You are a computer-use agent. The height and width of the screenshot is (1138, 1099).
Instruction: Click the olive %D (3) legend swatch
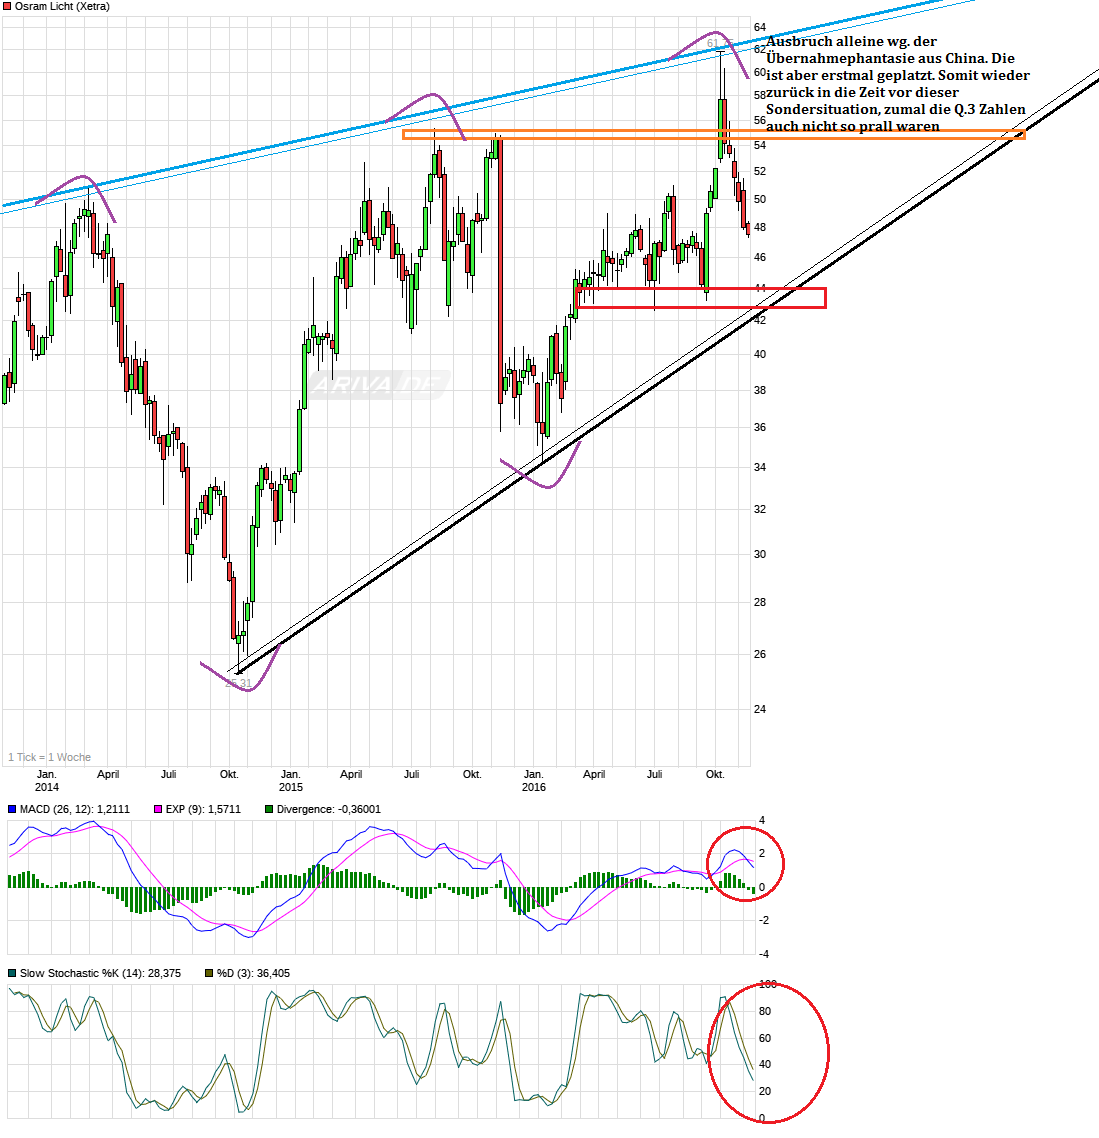coord(210,973)
